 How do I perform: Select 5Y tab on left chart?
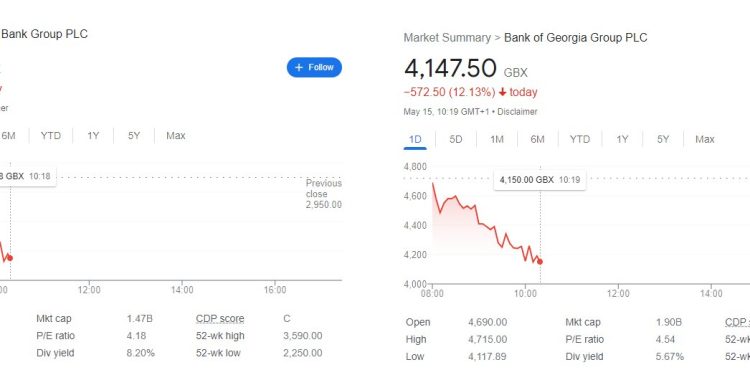pyautogui.click(x=133, y=136)
